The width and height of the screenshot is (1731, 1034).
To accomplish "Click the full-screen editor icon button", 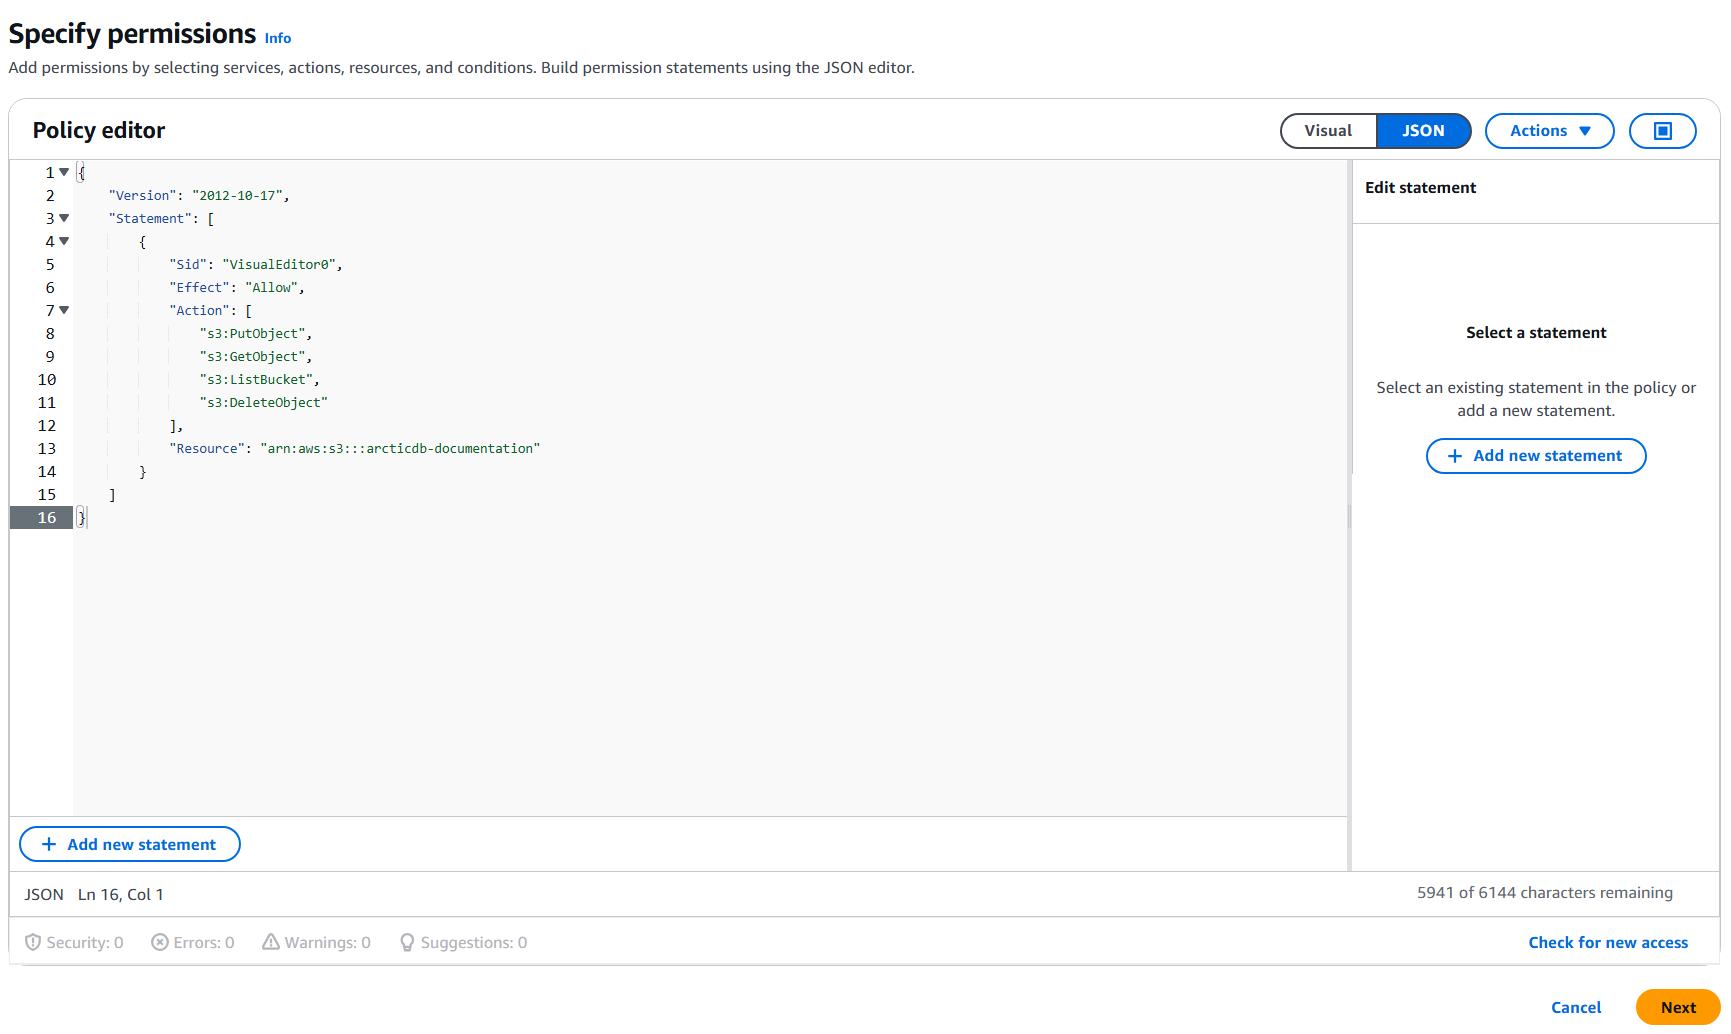I will (x=1662, y=131).
